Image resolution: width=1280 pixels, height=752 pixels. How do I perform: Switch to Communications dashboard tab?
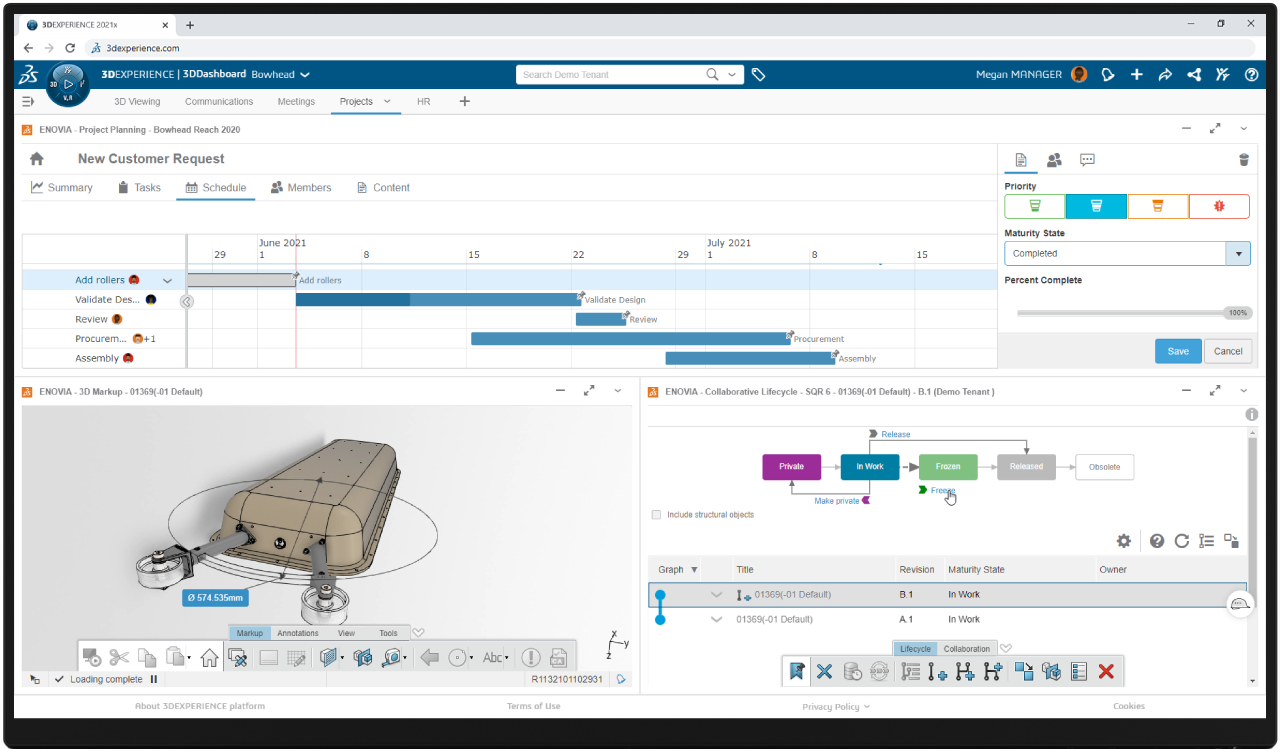click(x=219, y=101)
